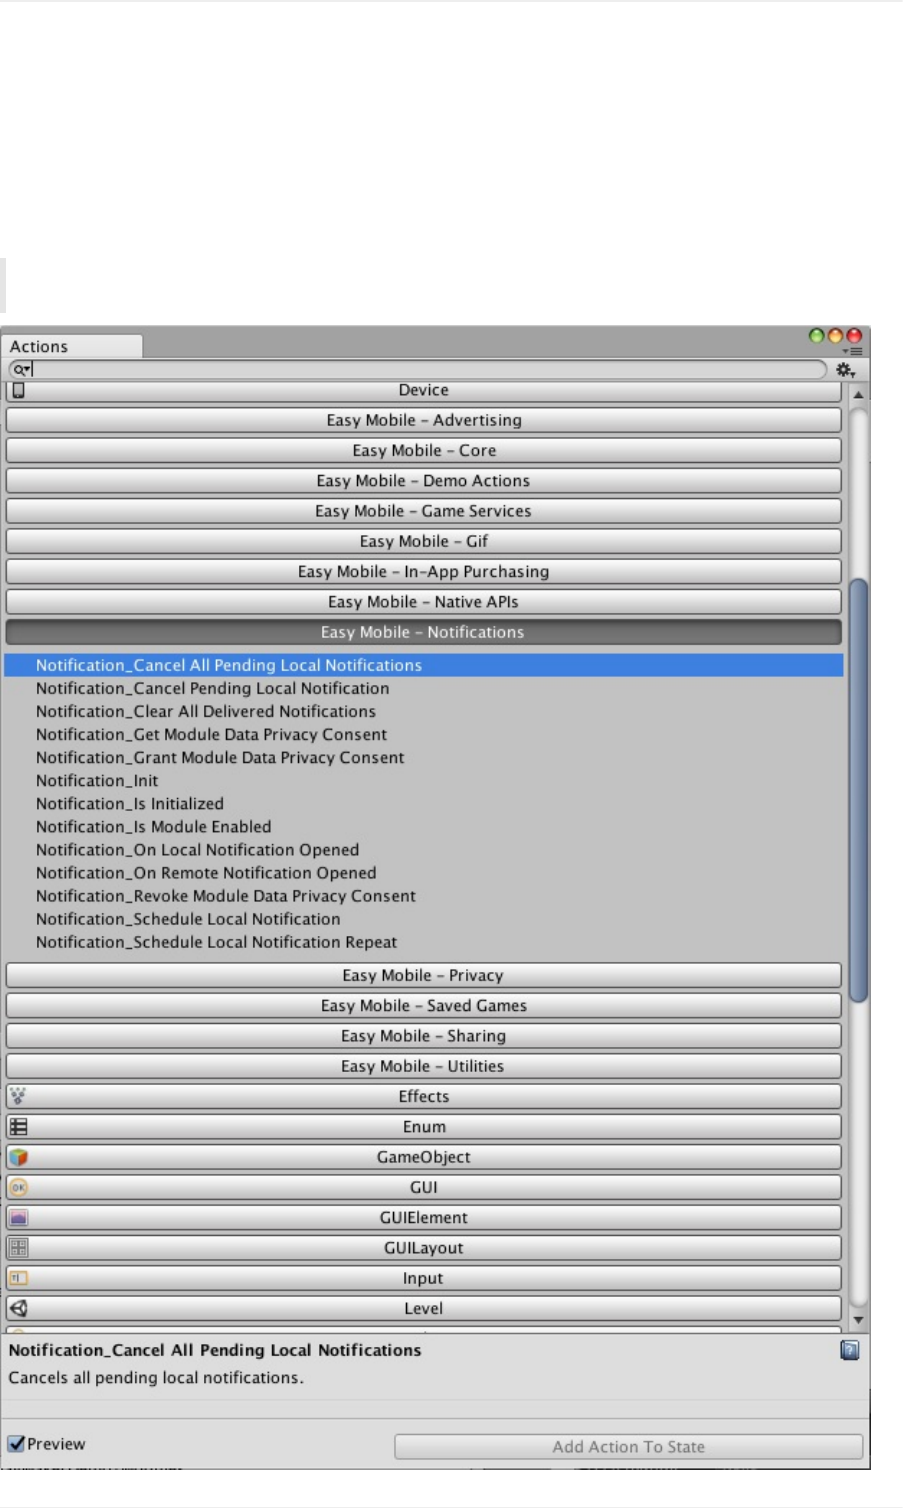Image resolution: width=903 pixels, height=1508 pixels.
Task: Expand the Enum category
Action: [424, 1127]
